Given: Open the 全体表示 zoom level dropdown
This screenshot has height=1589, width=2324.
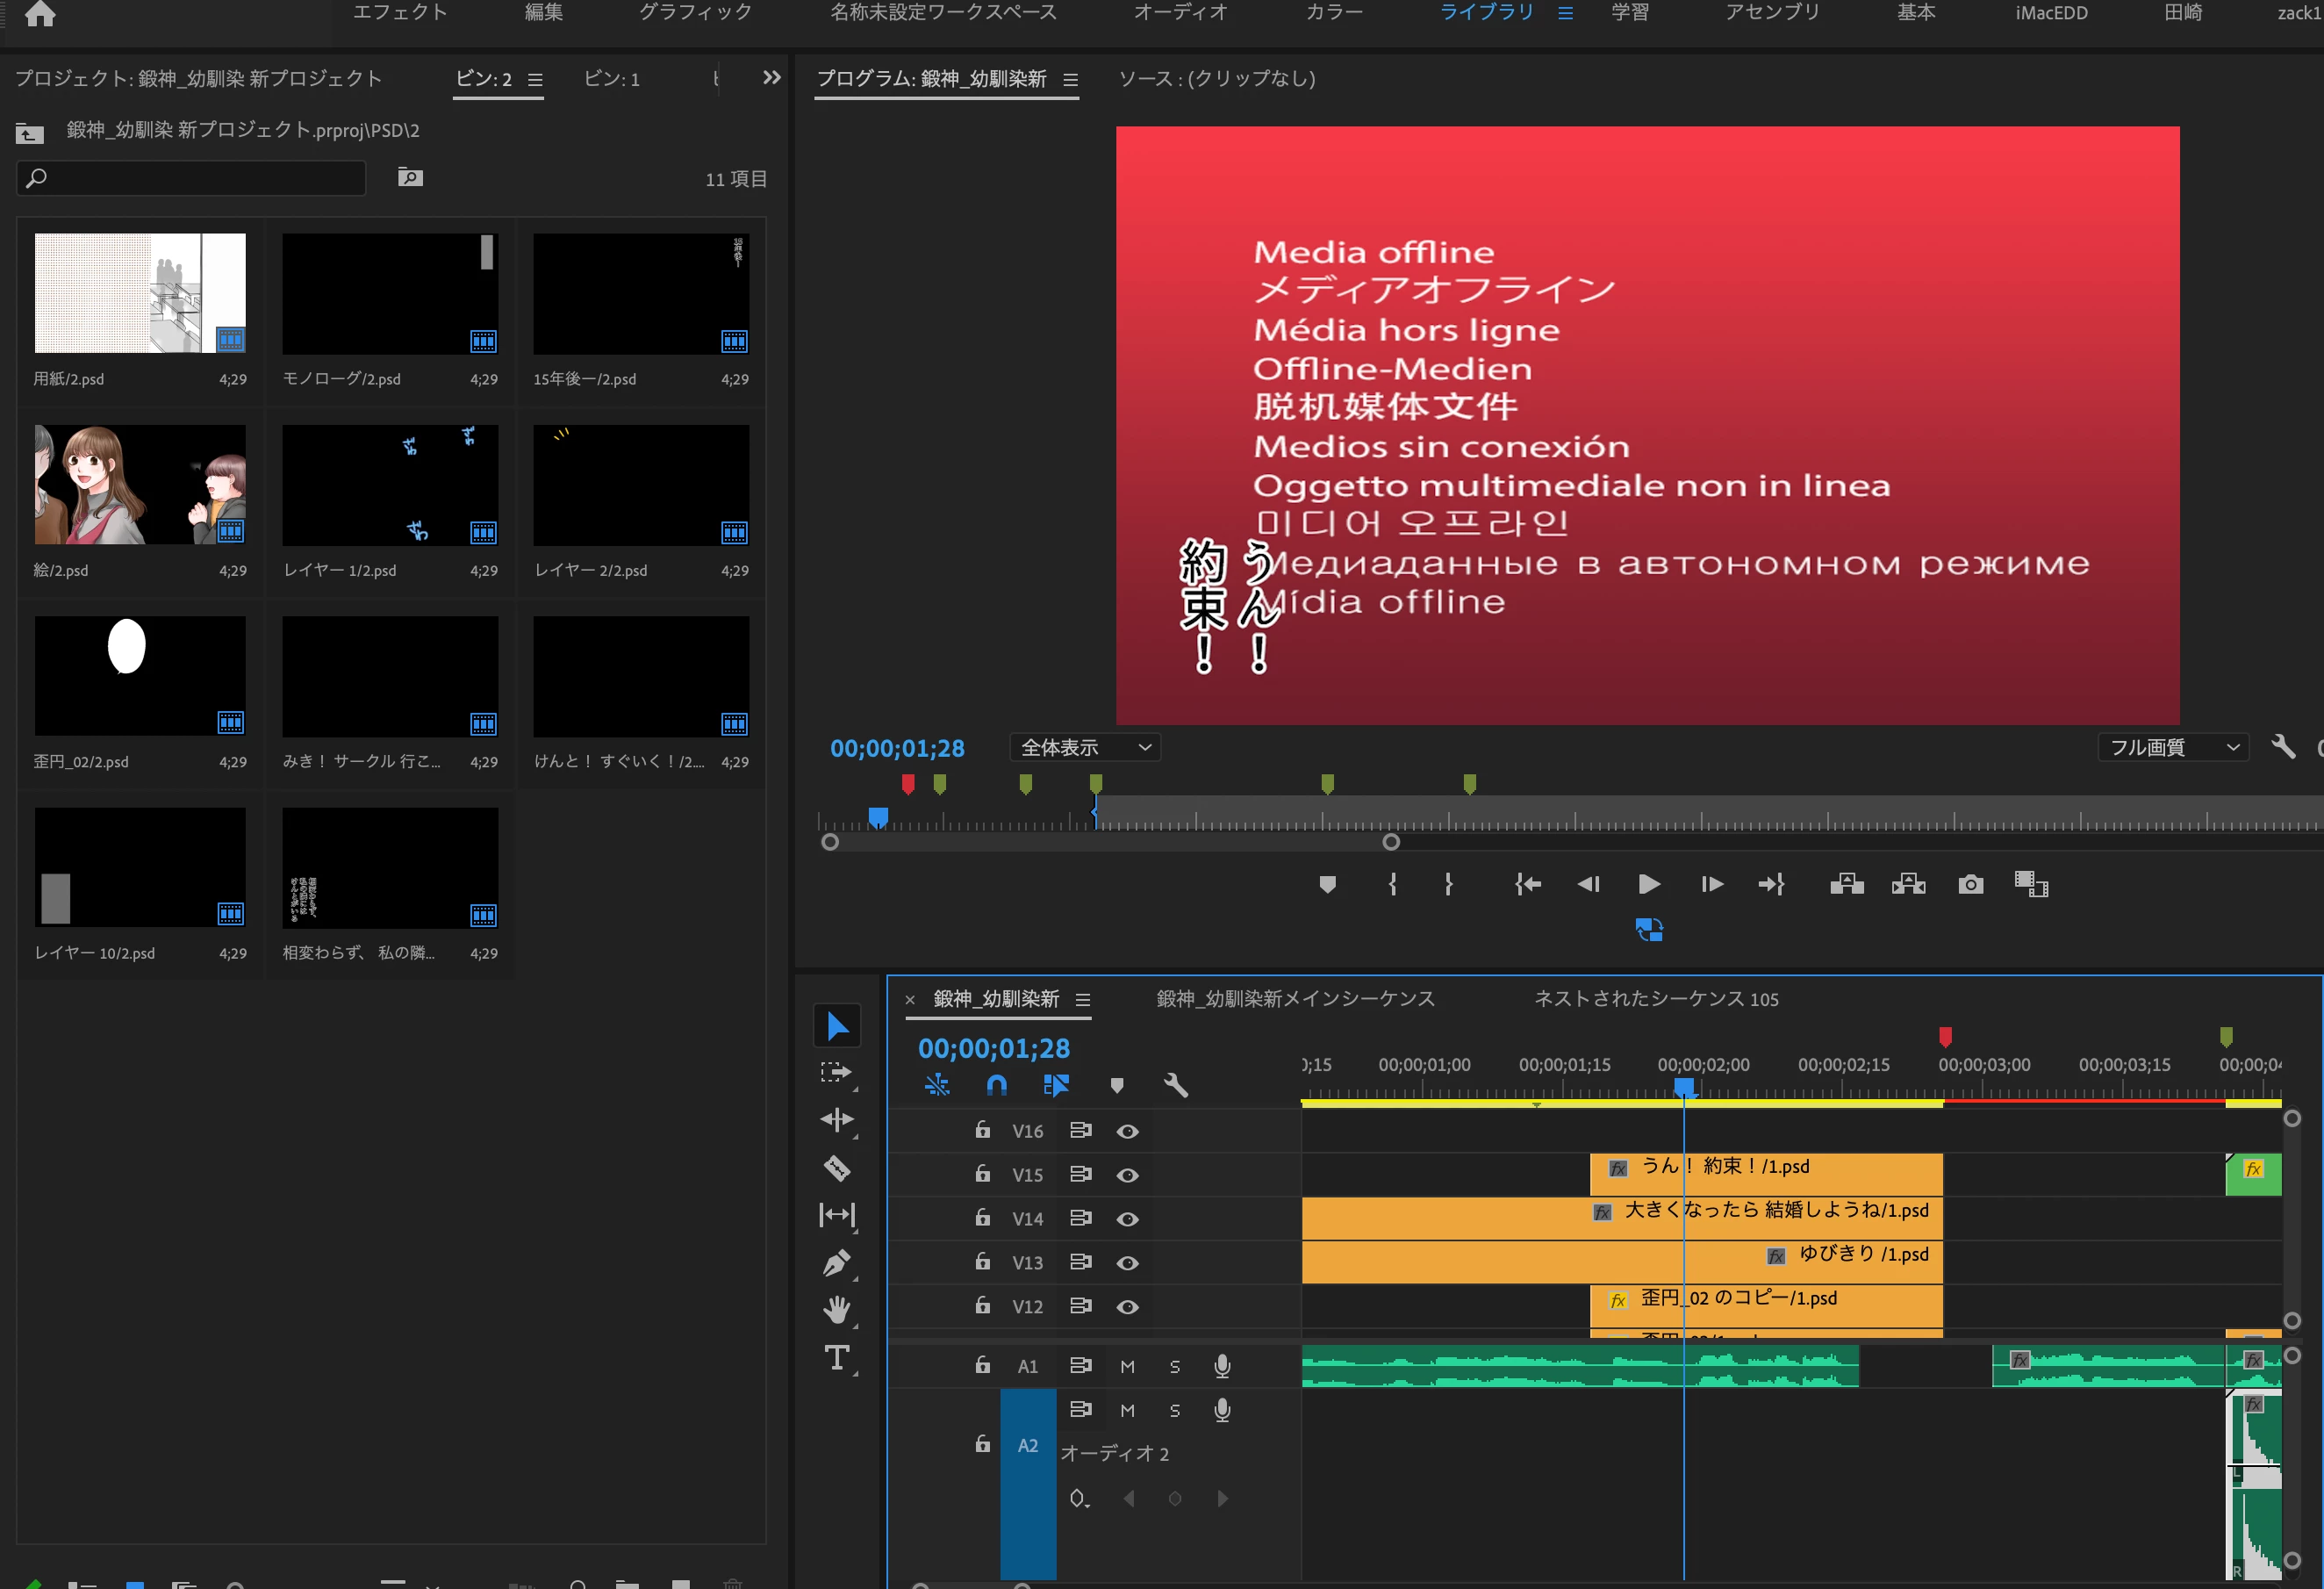Looking at the screenshot, I should pos(1085,747).
